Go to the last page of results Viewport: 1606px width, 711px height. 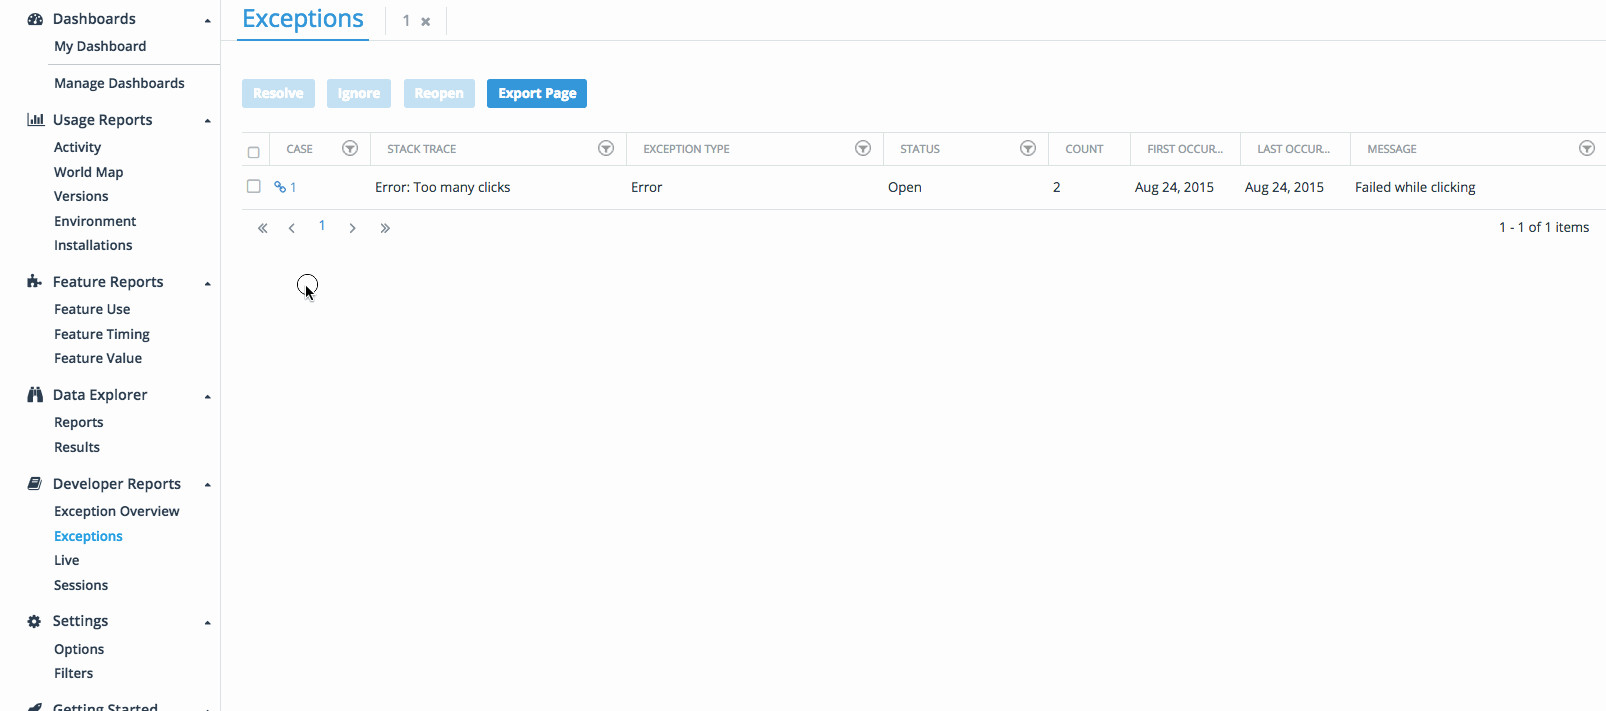pos(385,228)
